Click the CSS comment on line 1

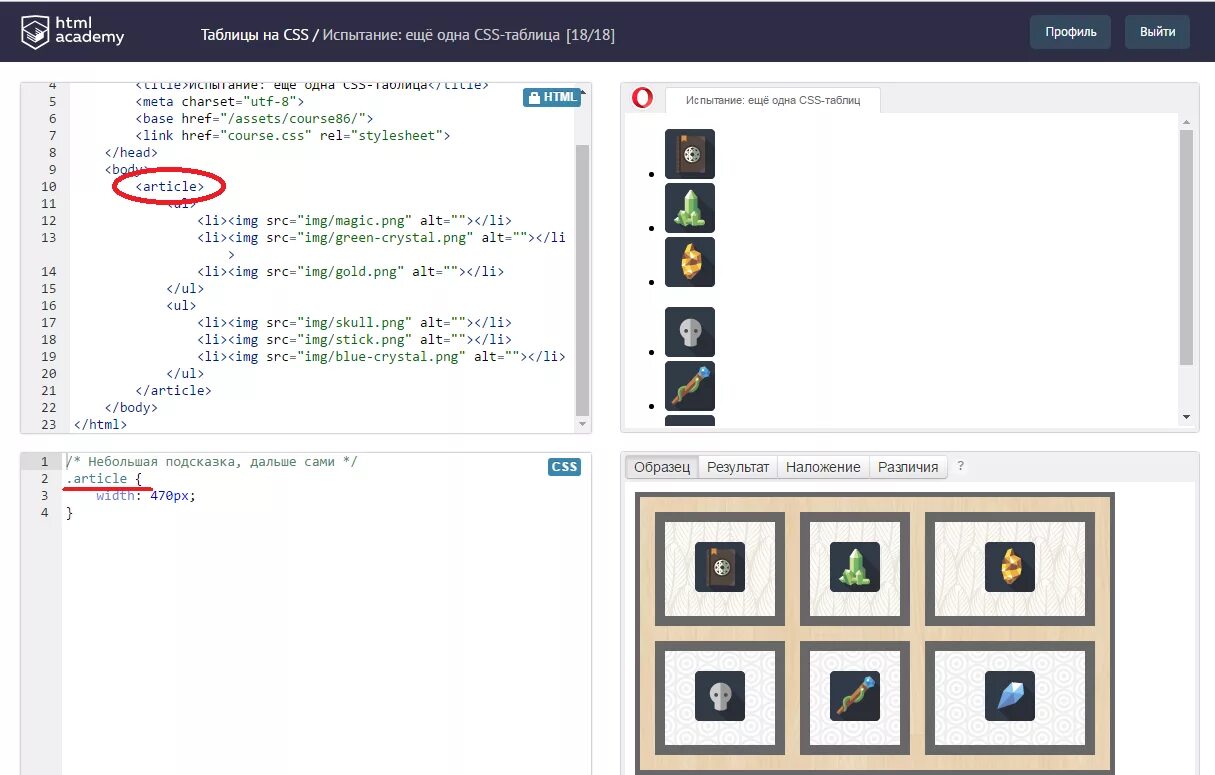[x=211, y=462]
